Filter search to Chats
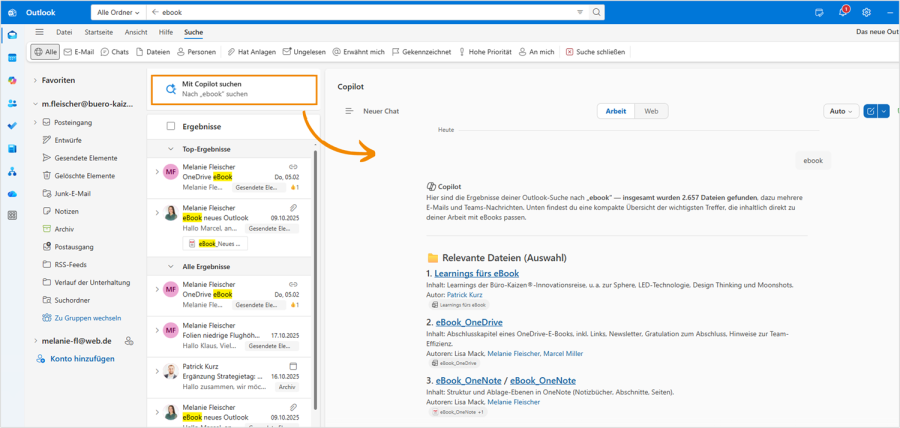This screenshot has height=428, width=900. click(115, 52)
